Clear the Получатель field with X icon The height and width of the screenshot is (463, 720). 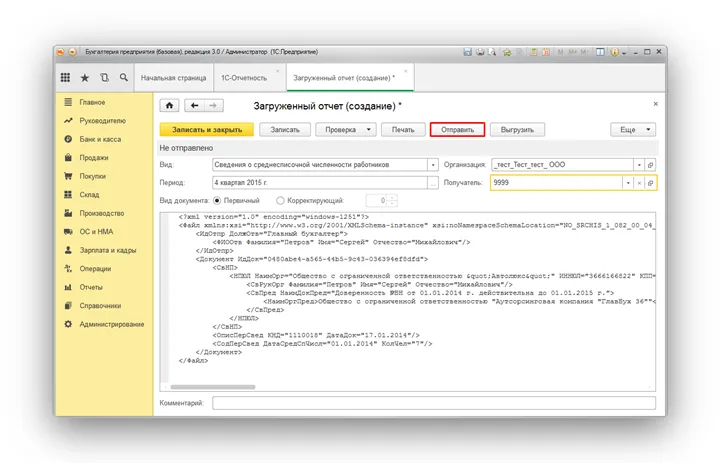tap(639, 183)
